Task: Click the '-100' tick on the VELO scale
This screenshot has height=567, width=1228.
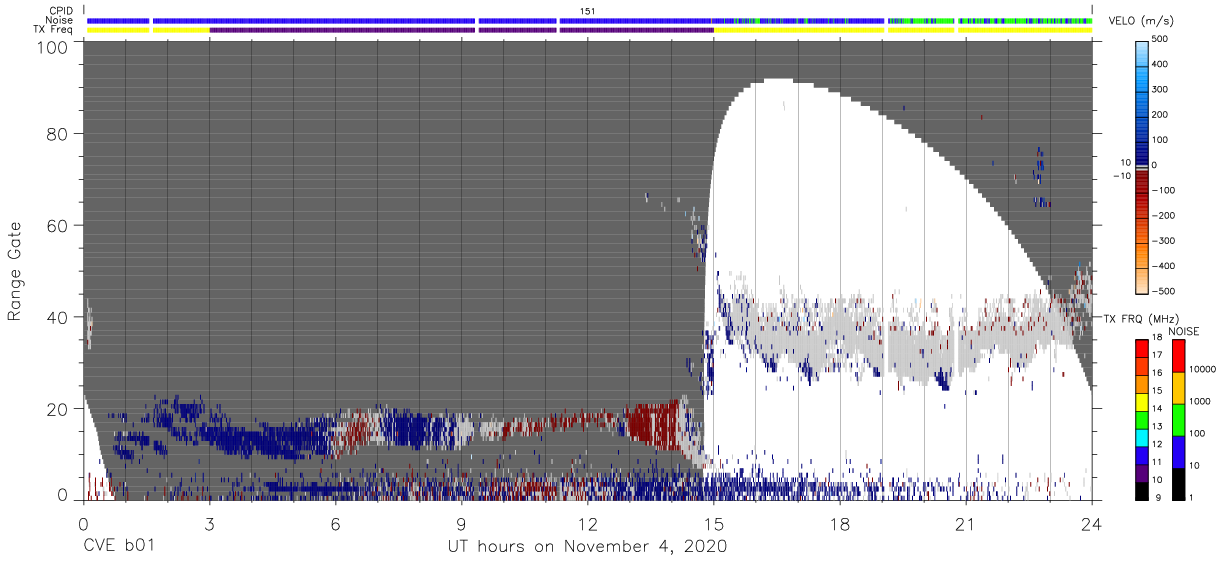Action: click(1163, 190)
